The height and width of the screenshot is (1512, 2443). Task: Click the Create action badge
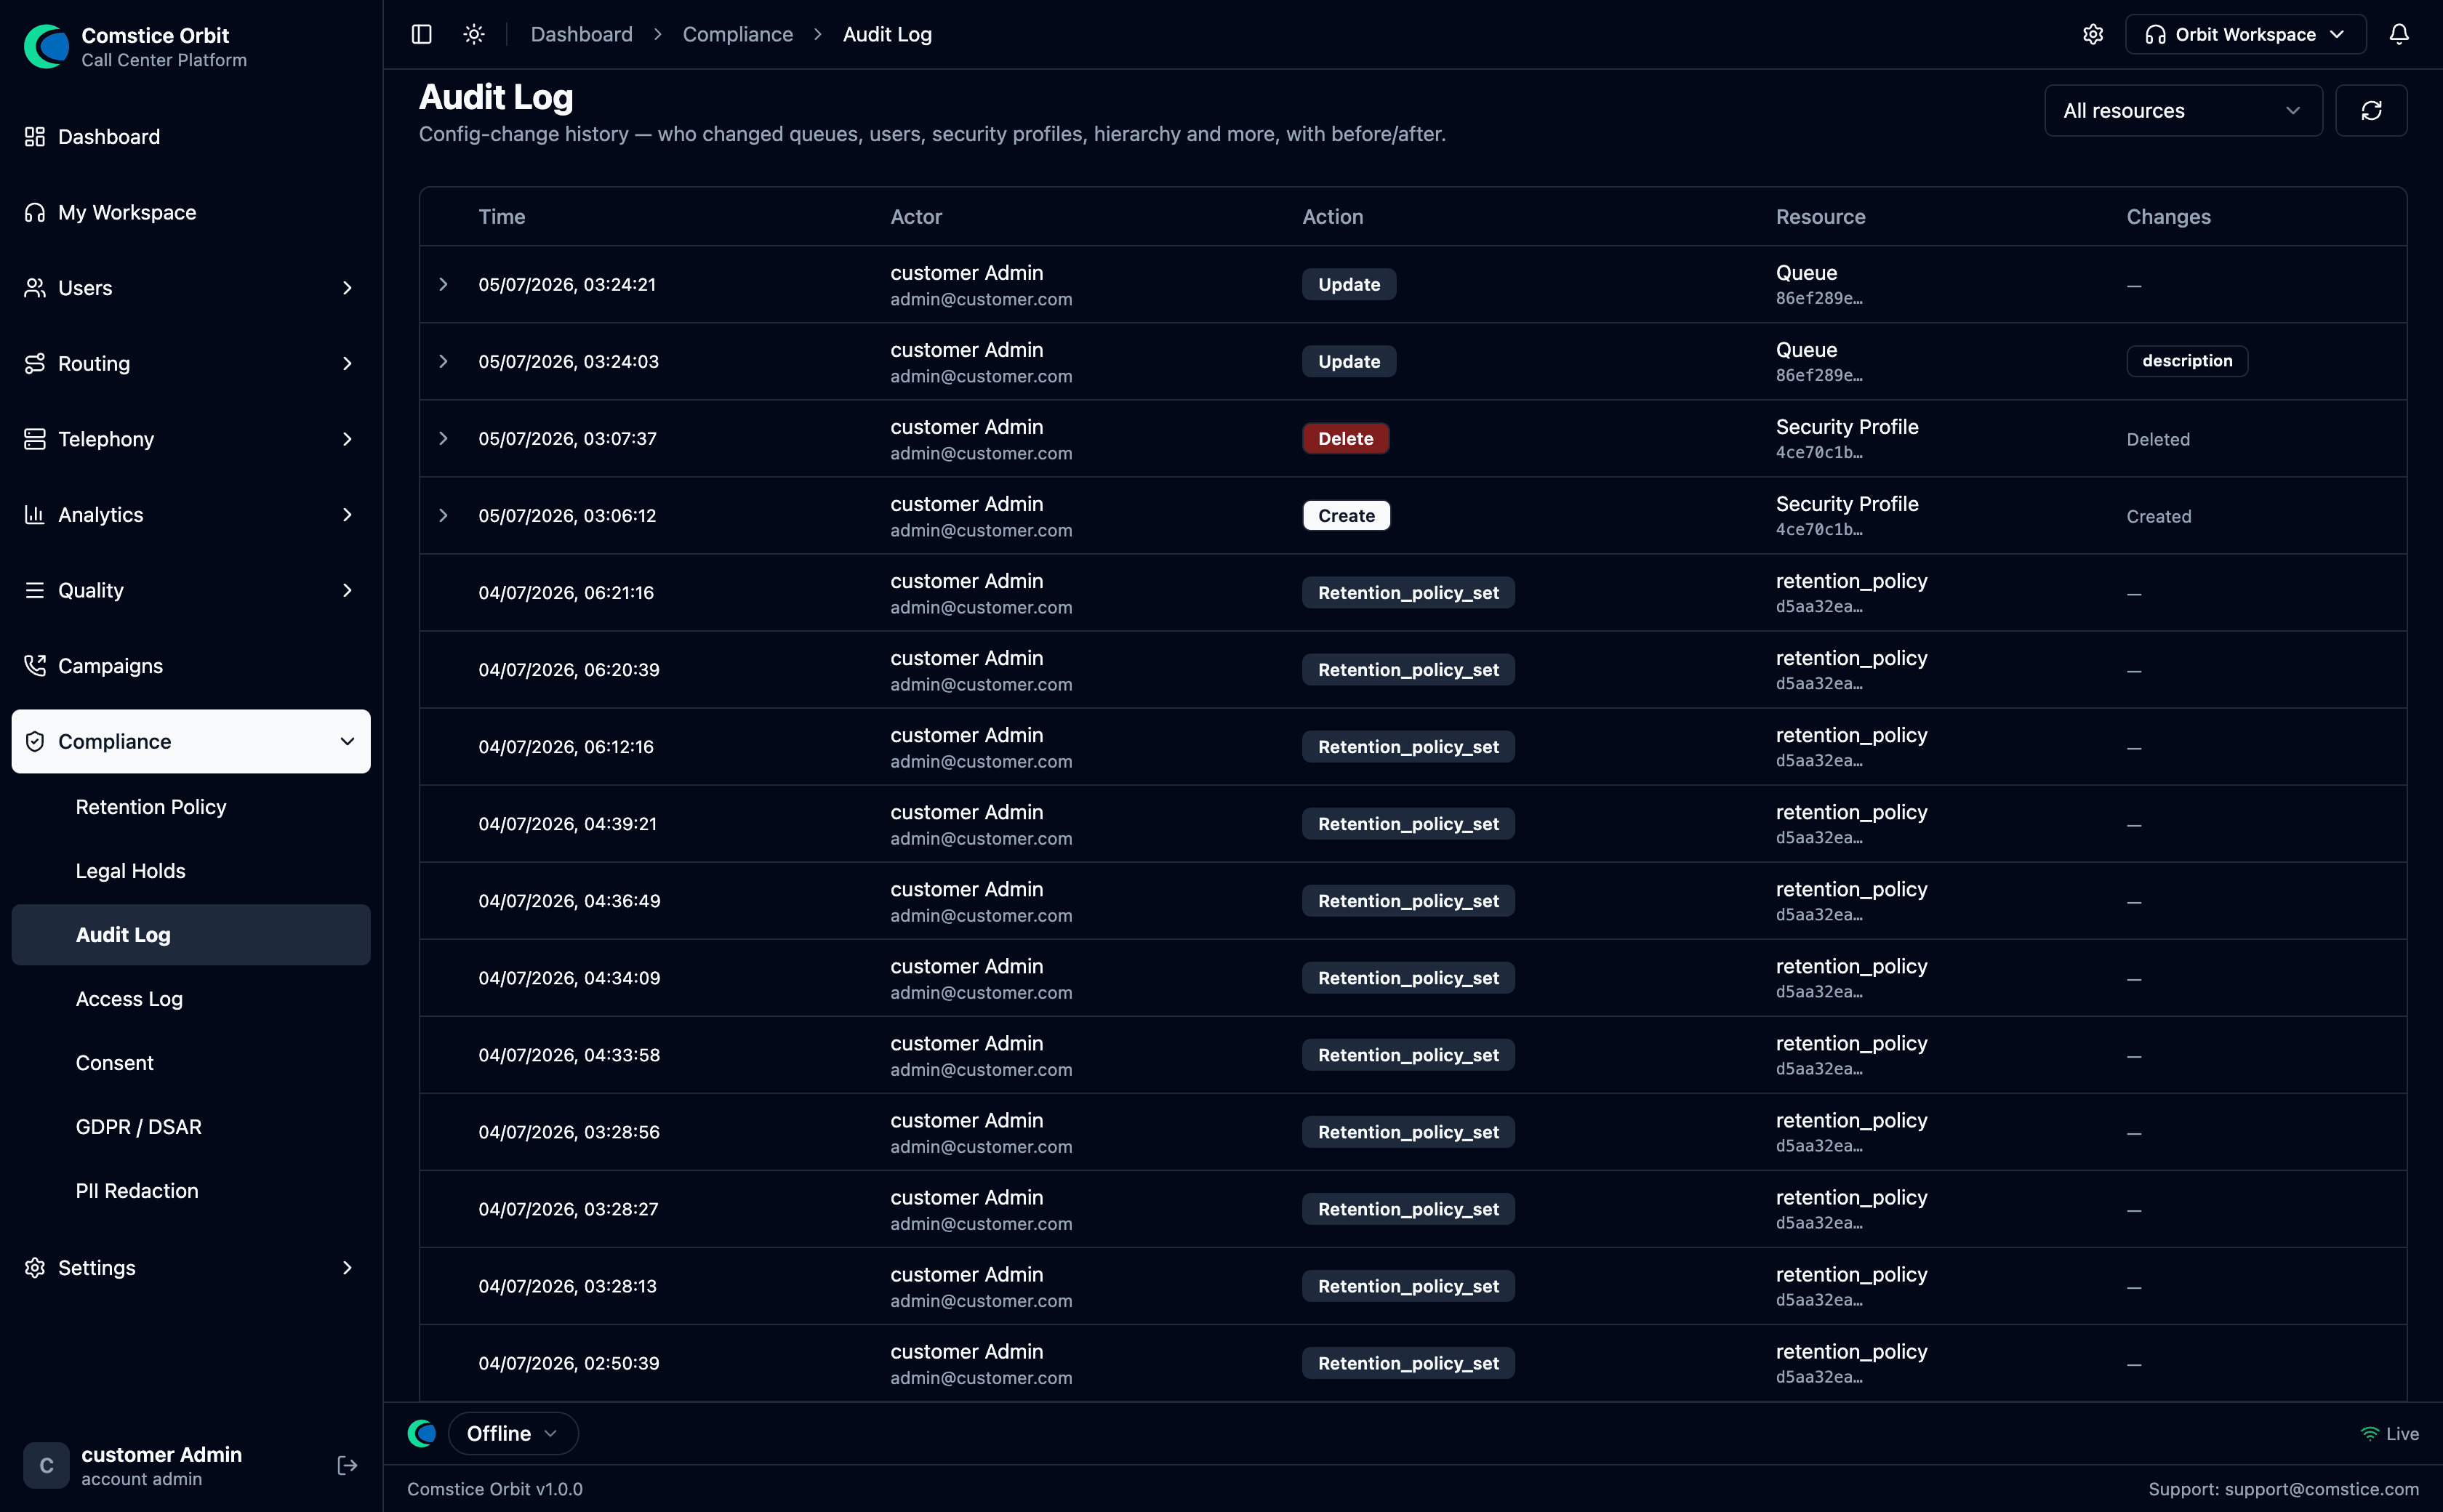click(x=1346, y=515)
